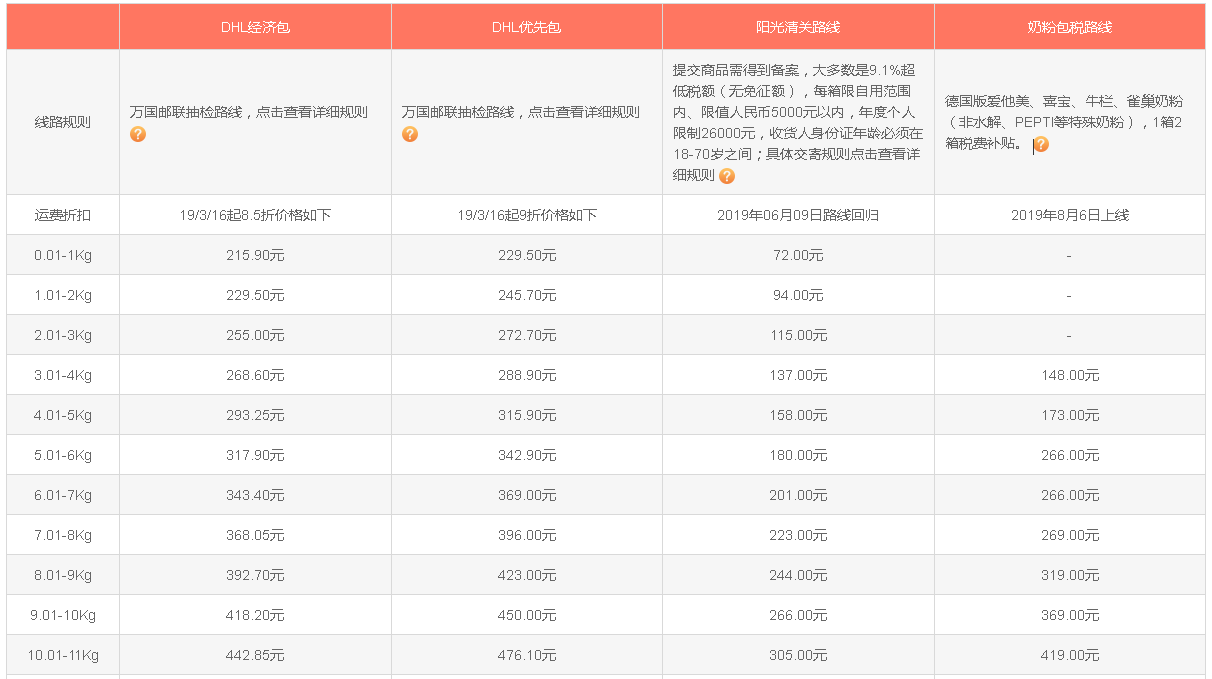The image size is (1212, 679).
Task: Click the help icon beside 奶粉 tax subsidy text
Action: 1041,144
